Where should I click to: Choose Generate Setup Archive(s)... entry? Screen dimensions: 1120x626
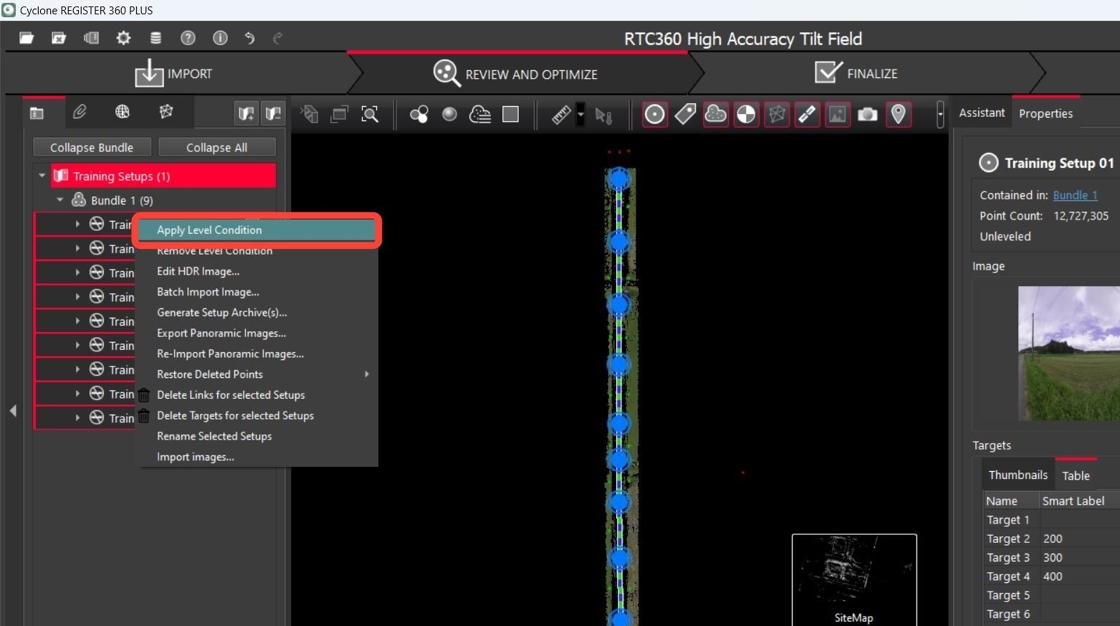point(257,312)
